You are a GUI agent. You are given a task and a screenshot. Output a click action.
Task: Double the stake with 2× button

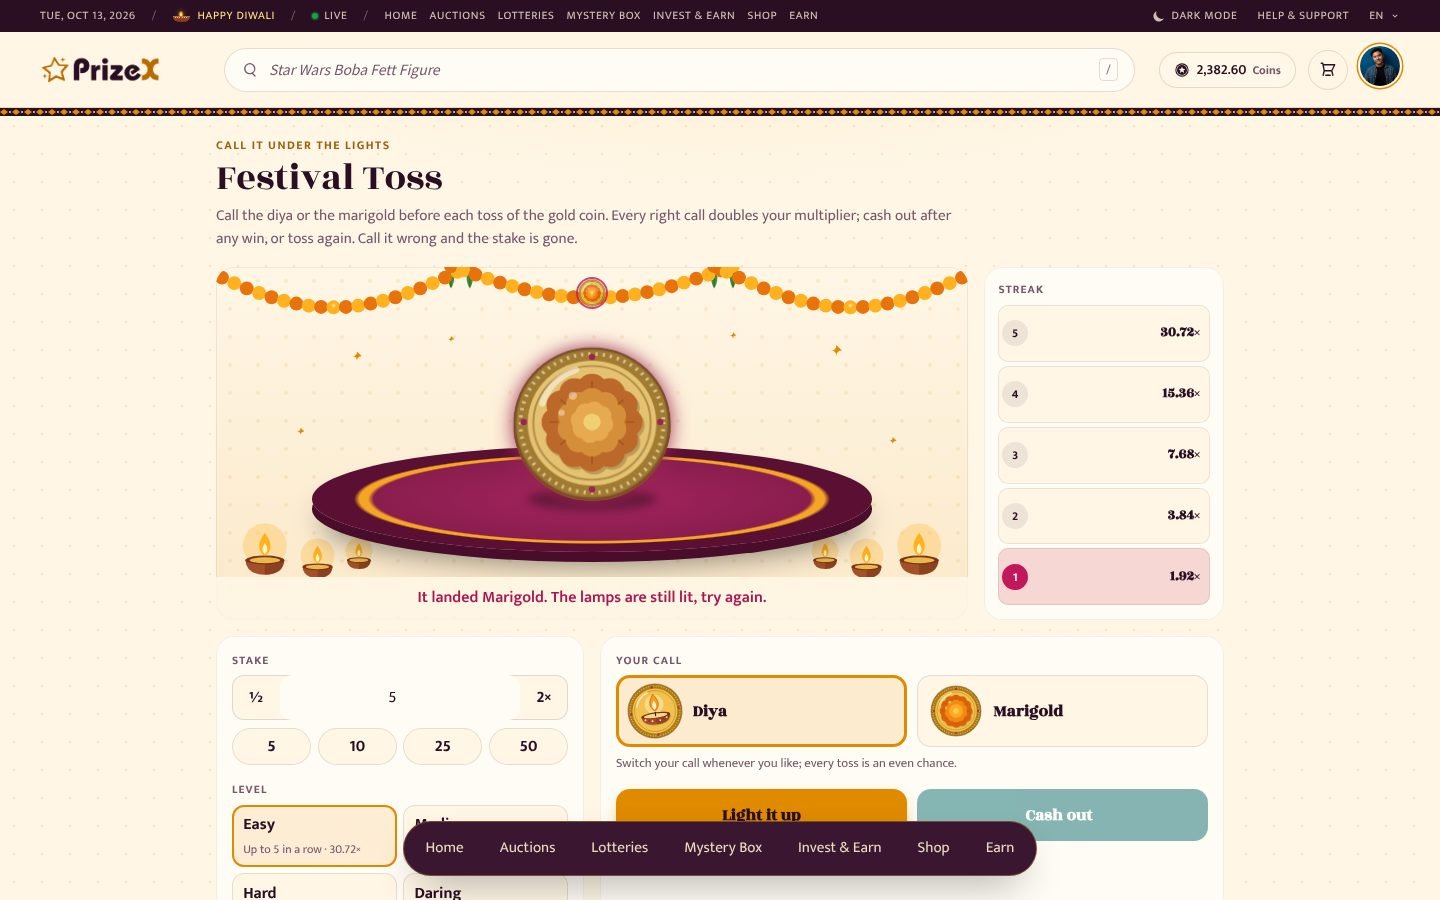pyautogui.click(x=544, y=697)
